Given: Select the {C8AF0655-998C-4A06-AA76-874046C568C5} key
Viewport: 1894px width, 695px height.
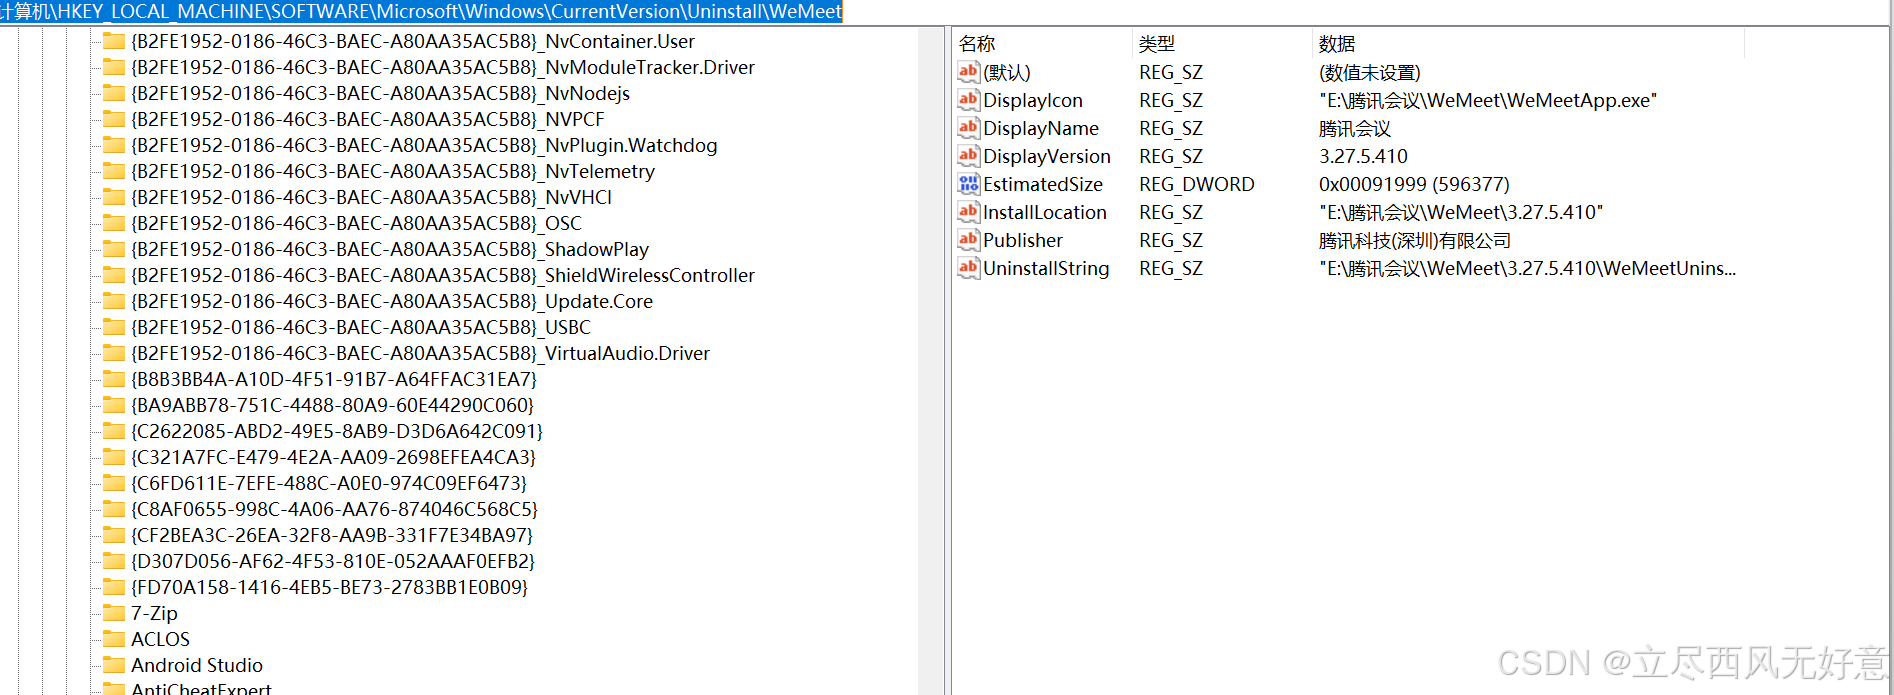Looking at the screenshot, I should [335, 509].
